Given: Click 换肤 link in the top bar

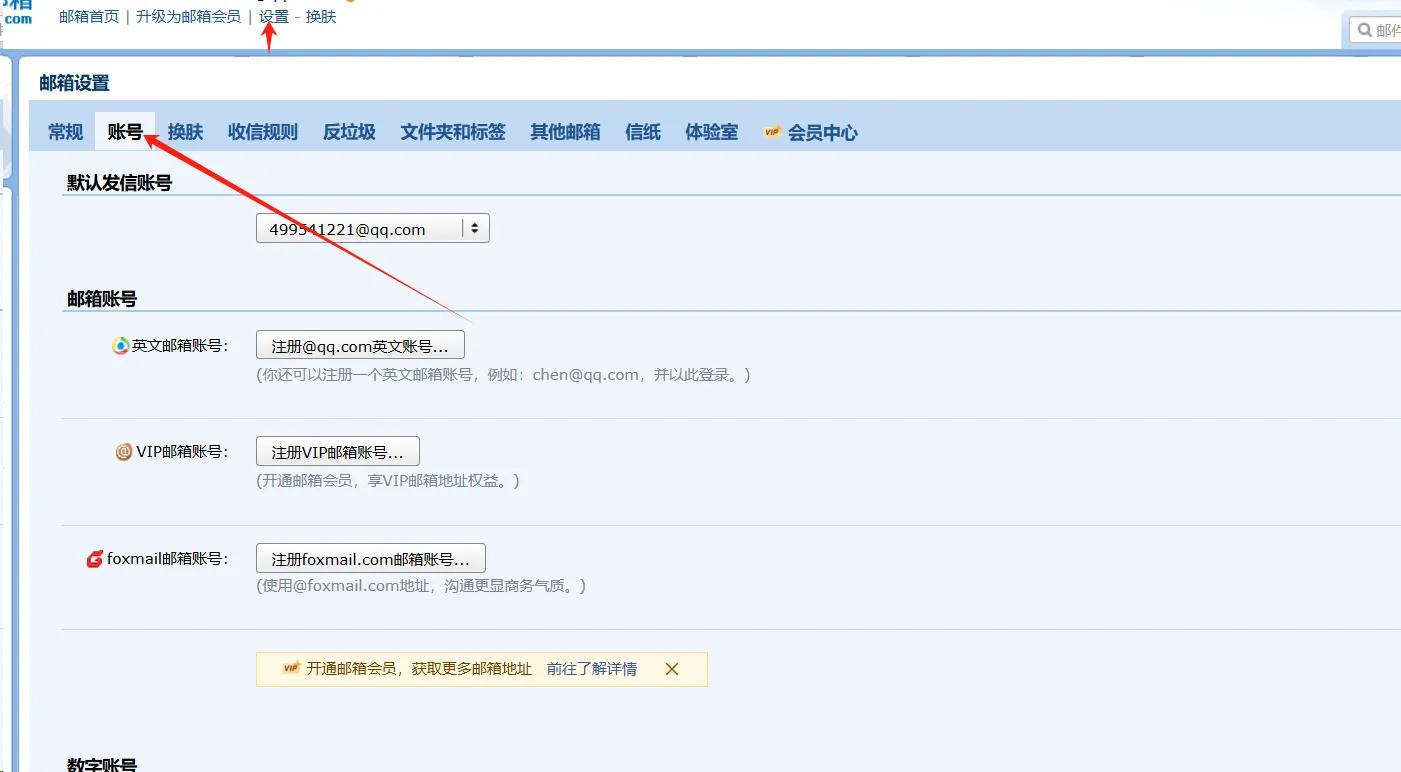Looking at the screenshot, I should pos(321,17).
